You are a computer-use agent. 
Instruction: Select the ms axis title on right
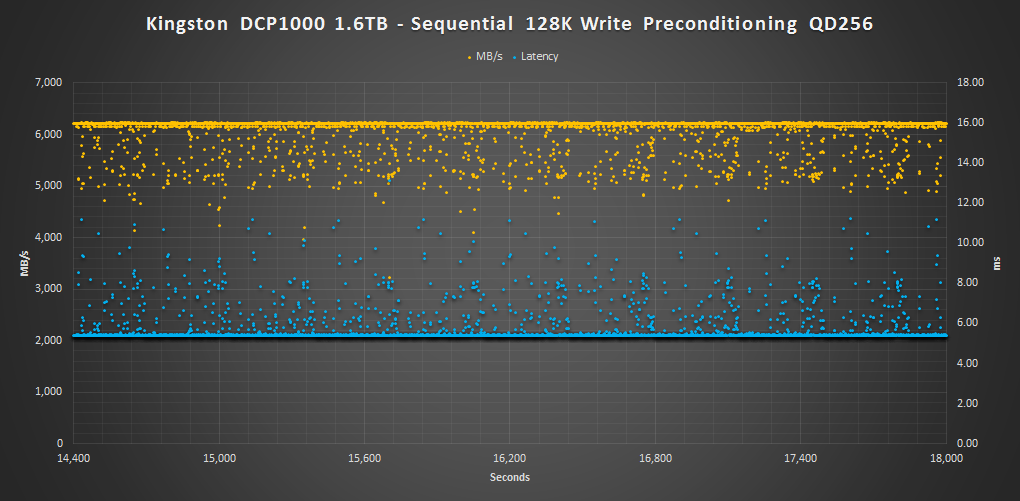(x=997, y=263)
